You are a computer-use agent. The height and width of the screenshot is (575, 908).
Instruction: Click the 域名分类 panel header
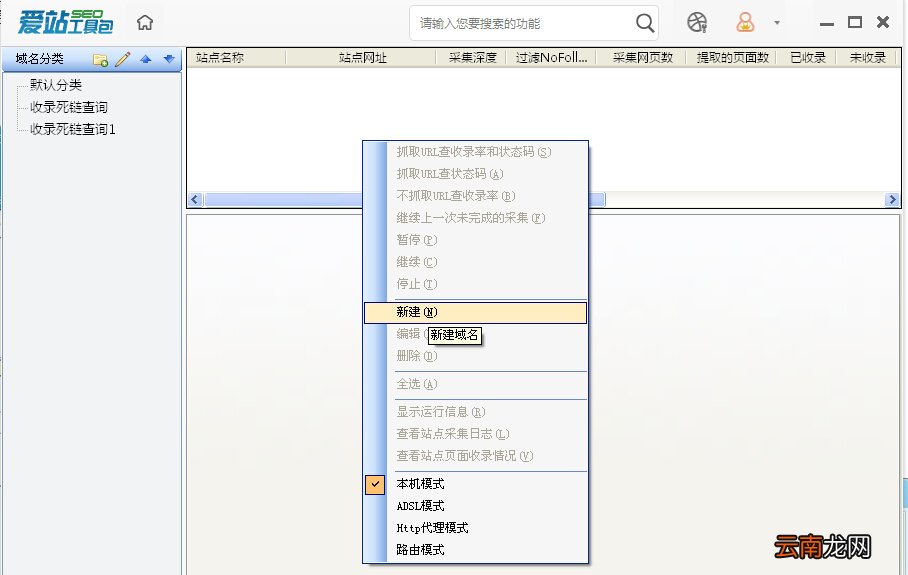pos(39,59)
